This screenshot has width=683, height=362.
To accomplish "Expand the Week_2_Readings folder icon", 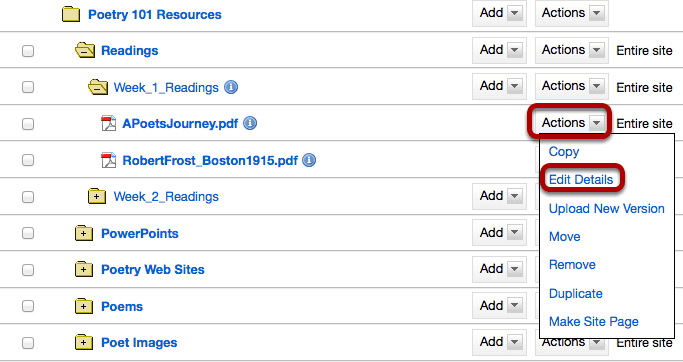I will tap(97, 196).
